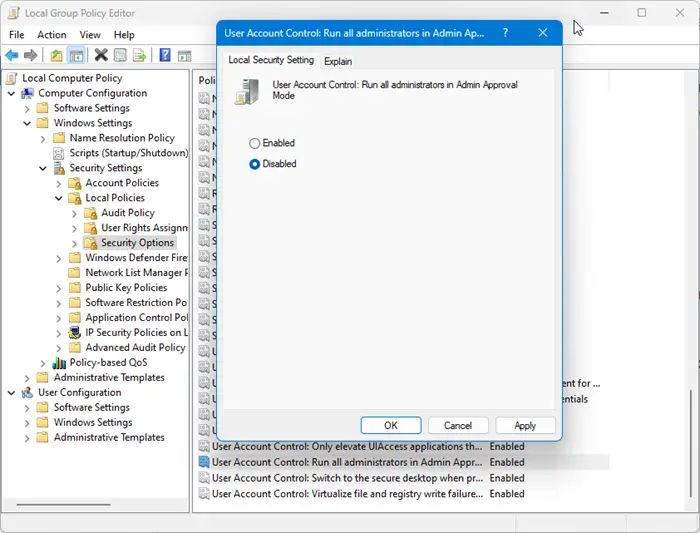
Task: Select Software Settings under Computer Configuration
Action: click(92, 108)
